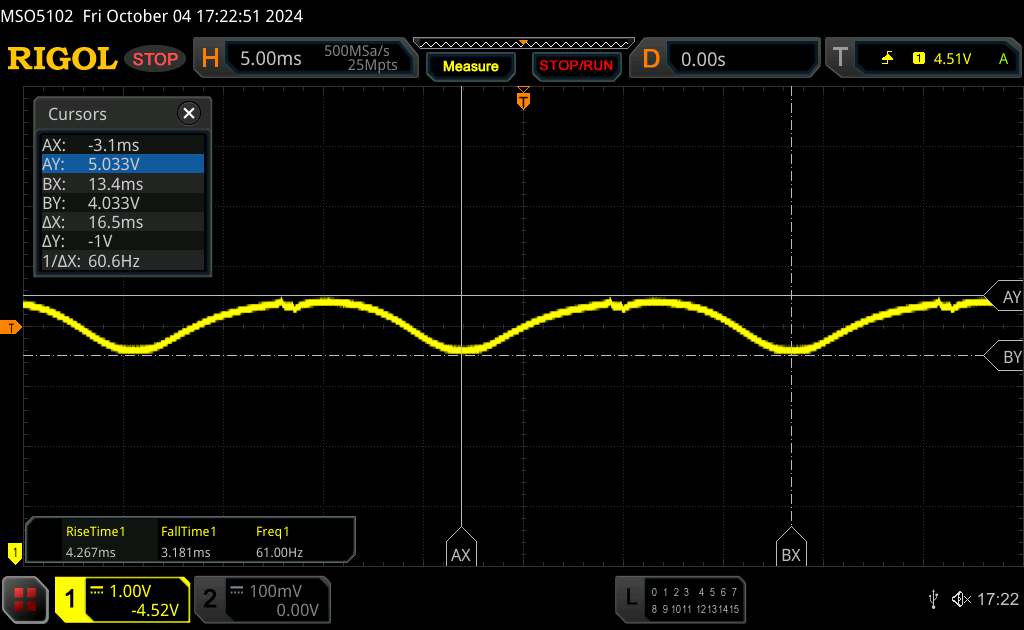
Task: Click the trigger source channel 1 badge
Action: 919,59
